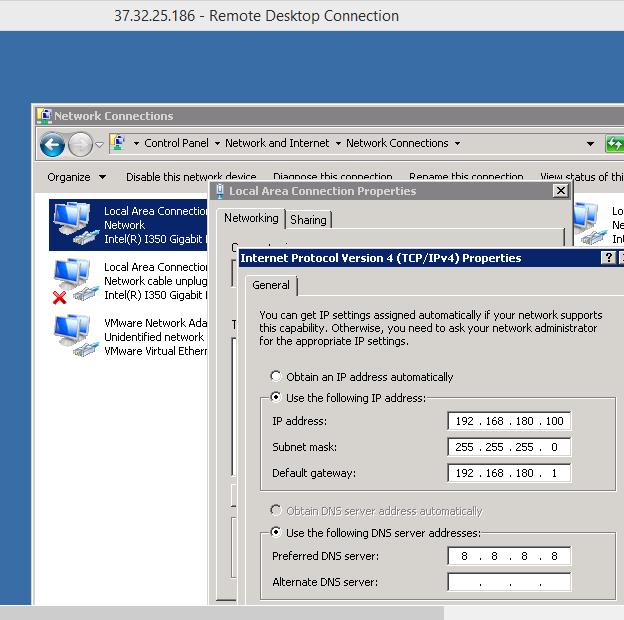This screenshot has width=624, height=620.
Task: Click the refresh icon beside the address bar
Action: coord(615,144)
